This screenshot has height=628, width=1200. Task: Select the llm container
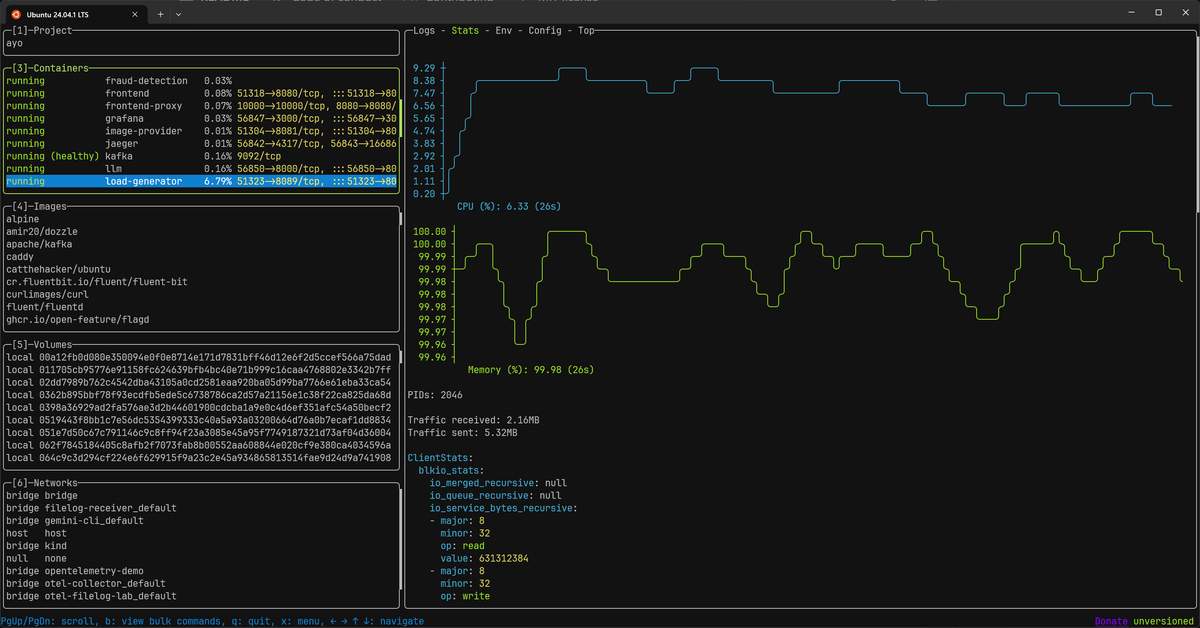point(200,169)
